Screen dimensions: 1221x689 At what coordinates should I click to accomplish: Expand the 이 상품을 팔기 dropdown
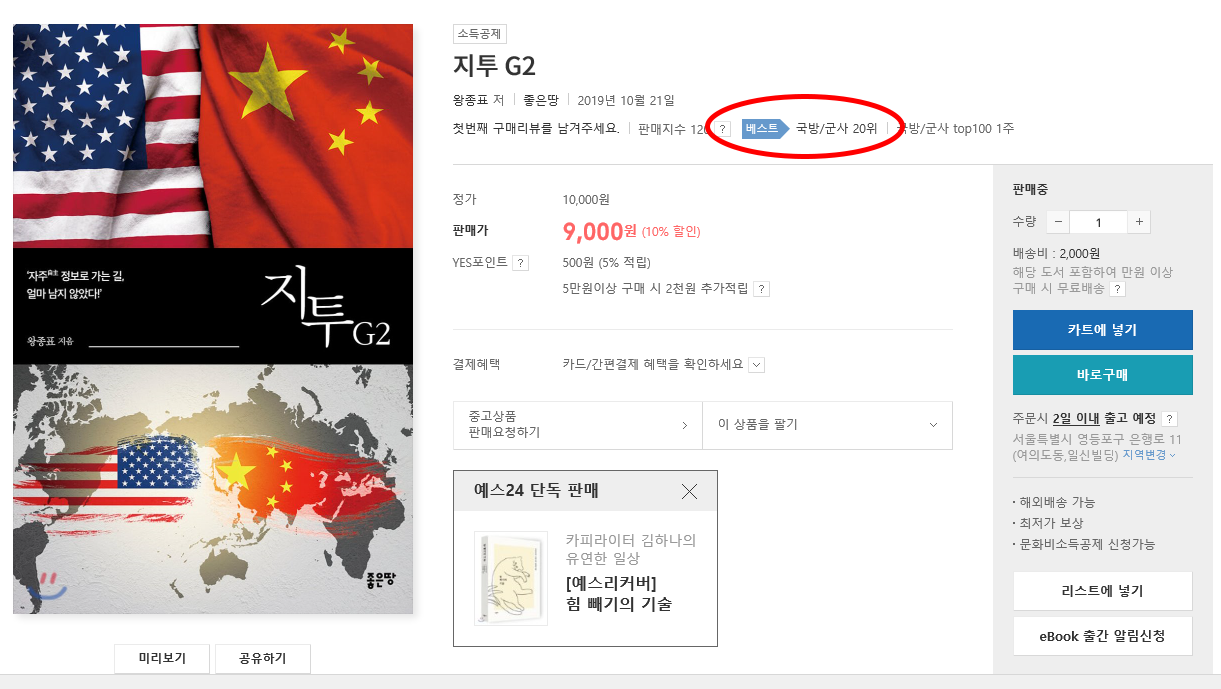pos(827,425)
